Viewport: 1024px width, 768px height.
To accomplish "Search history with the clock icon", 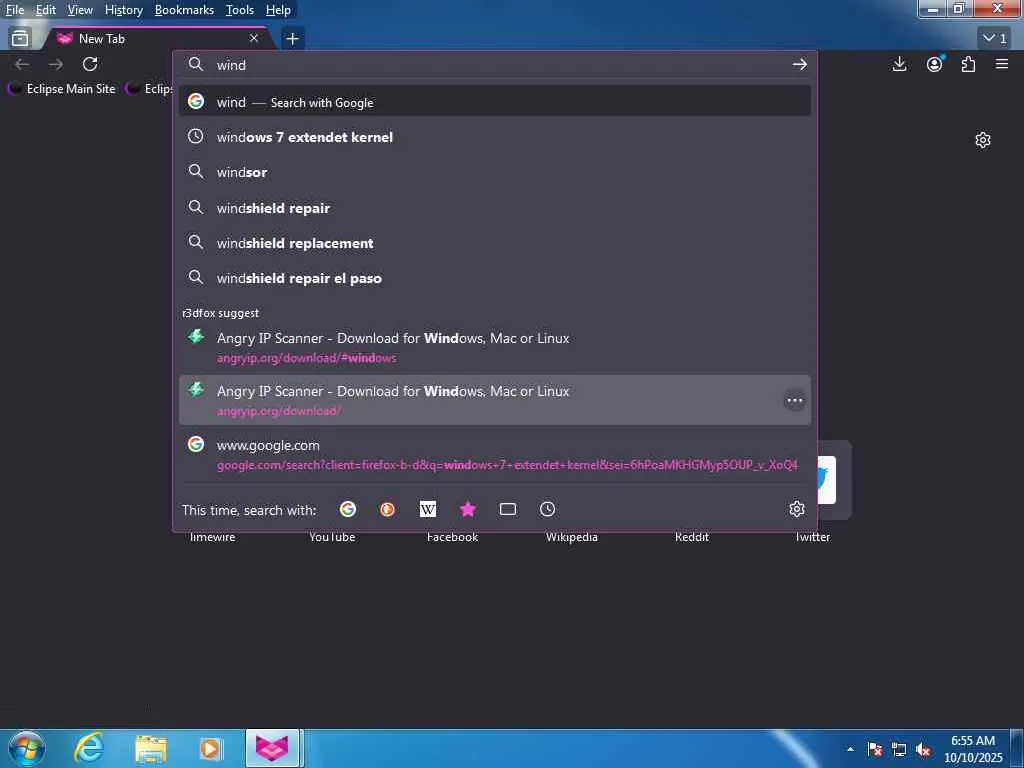I will click(x=547, y=509).
